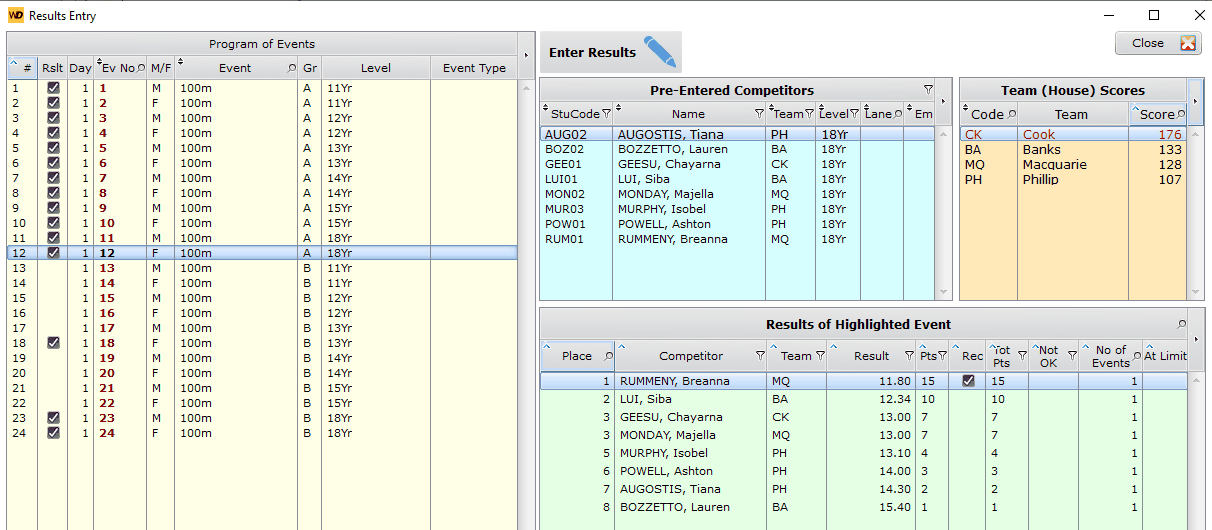
Task: Click search icon on Event column header
Action: tap(292, 68)
